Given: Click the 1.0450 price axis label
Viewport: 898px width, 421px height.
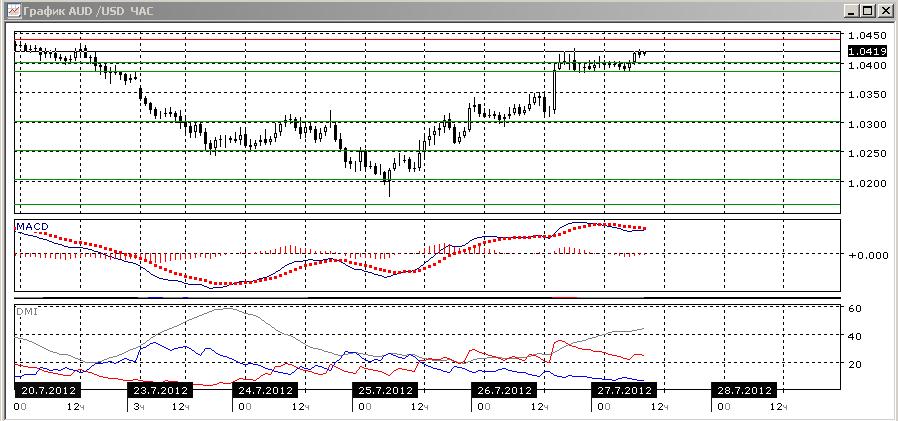Looking at the screenshot, I should click(x=866, y=36).
